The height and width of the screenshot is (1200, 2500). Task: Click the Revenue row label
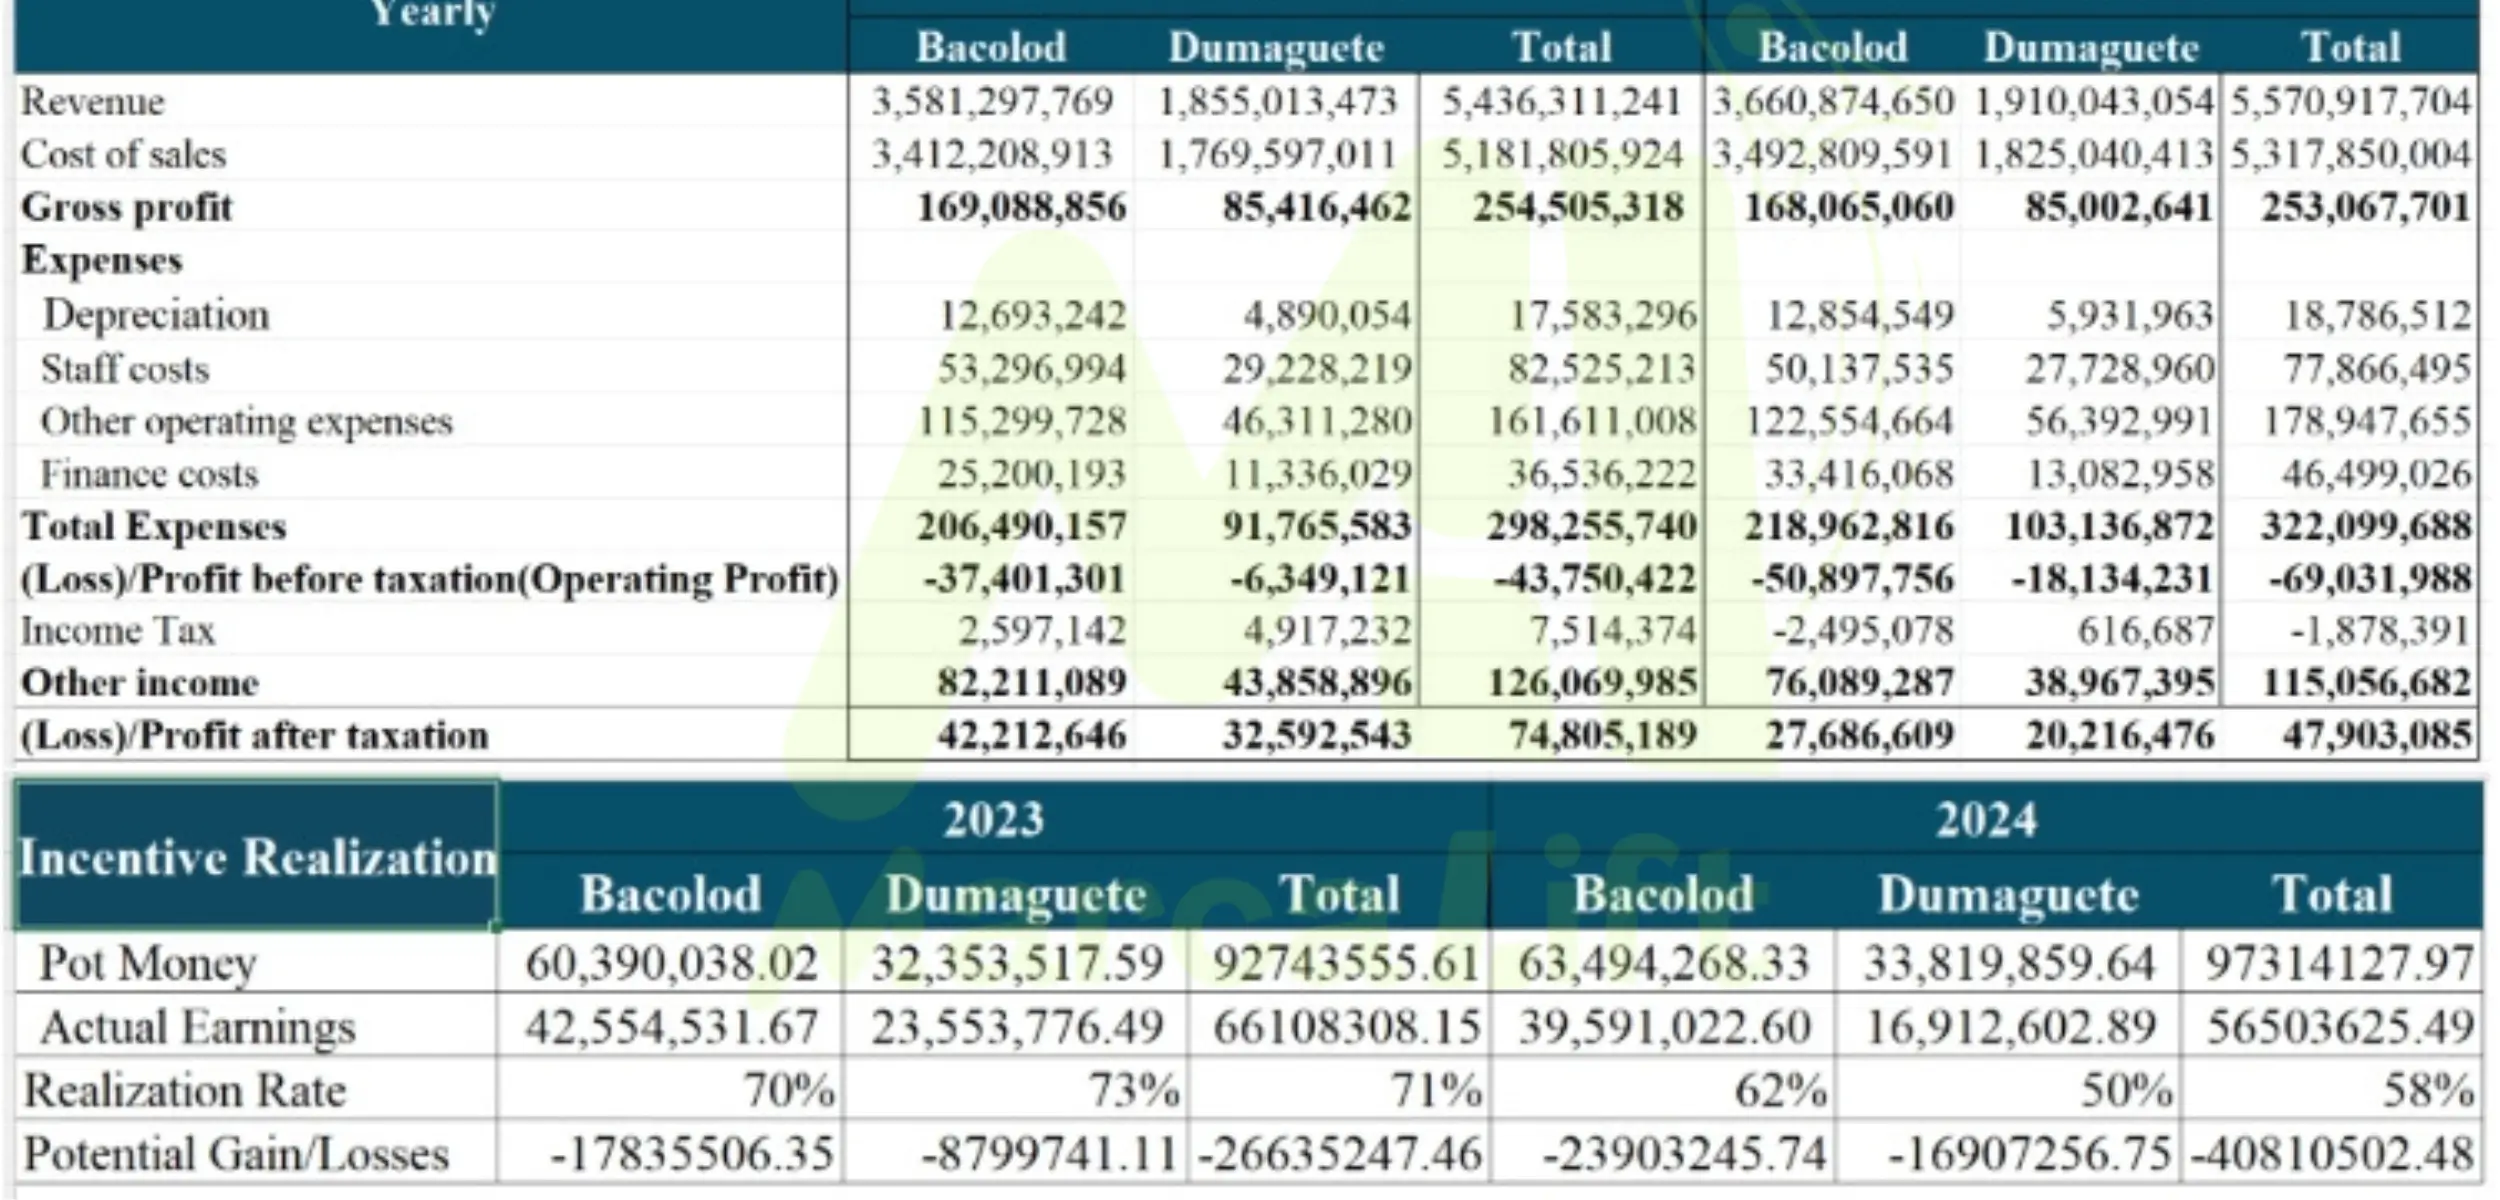click(x=93, y=102)
